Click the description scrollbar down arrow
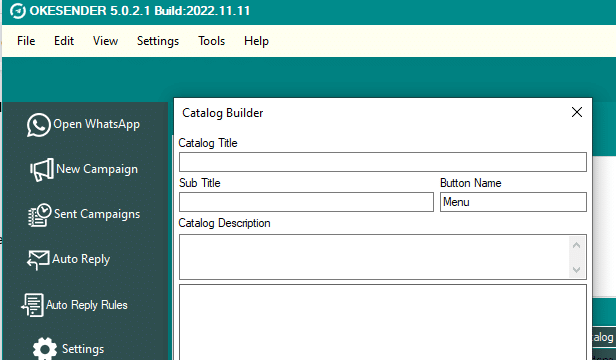The width and height of the screenshot is (616, 360). pos(576,270)
